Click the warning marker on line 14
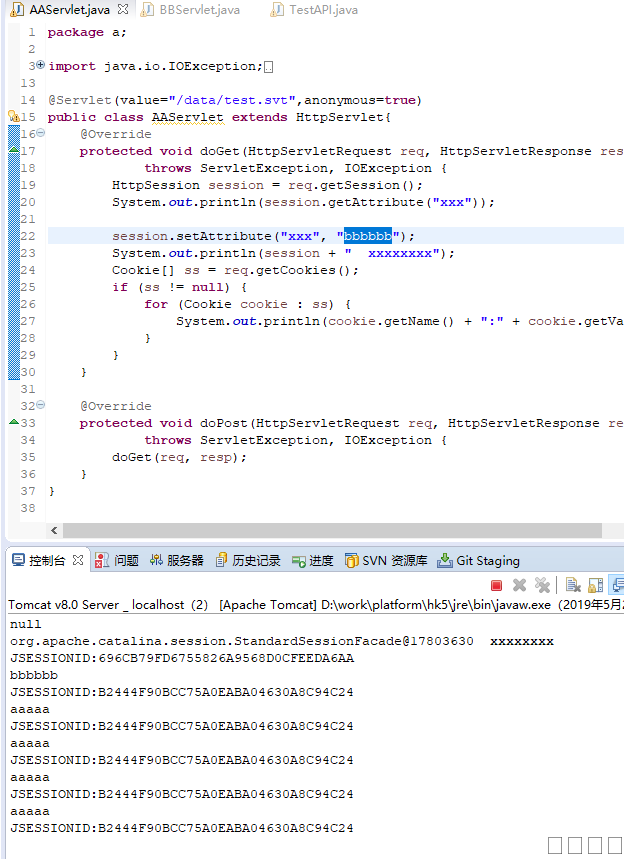This screenshot has height=859, width=624. point(13,116)
